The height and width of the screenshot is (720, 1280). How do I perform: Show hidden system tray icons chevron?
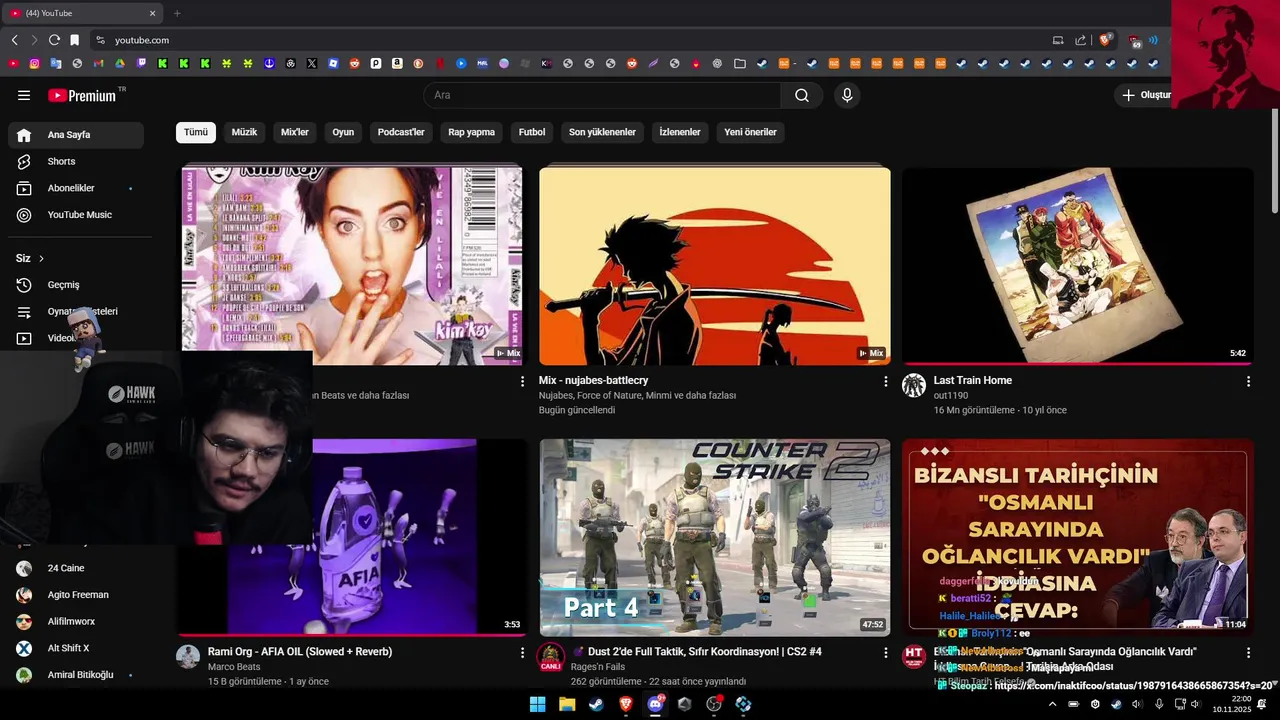point(1052,704)
